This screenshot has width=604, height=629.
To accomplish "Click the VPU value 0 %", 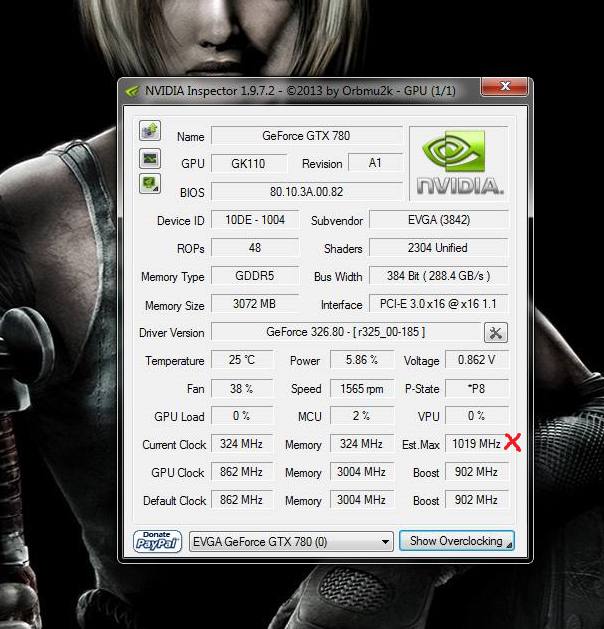I will click(476, 416).
